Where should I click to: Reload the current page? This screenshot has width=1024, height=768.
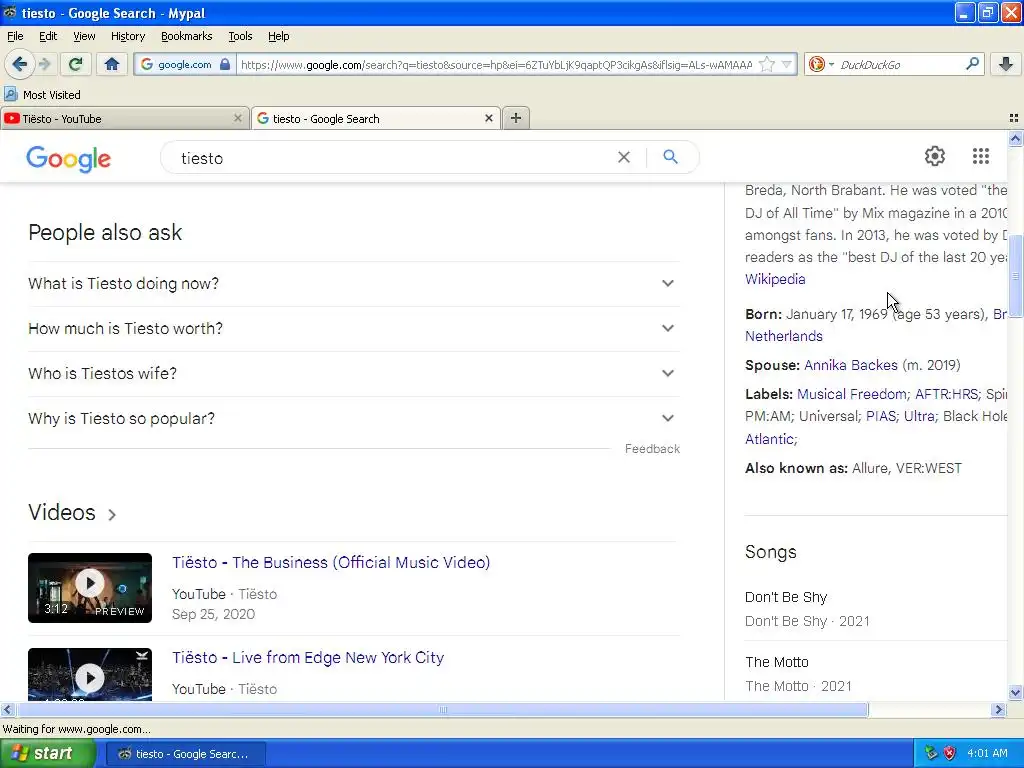point(76,64)
